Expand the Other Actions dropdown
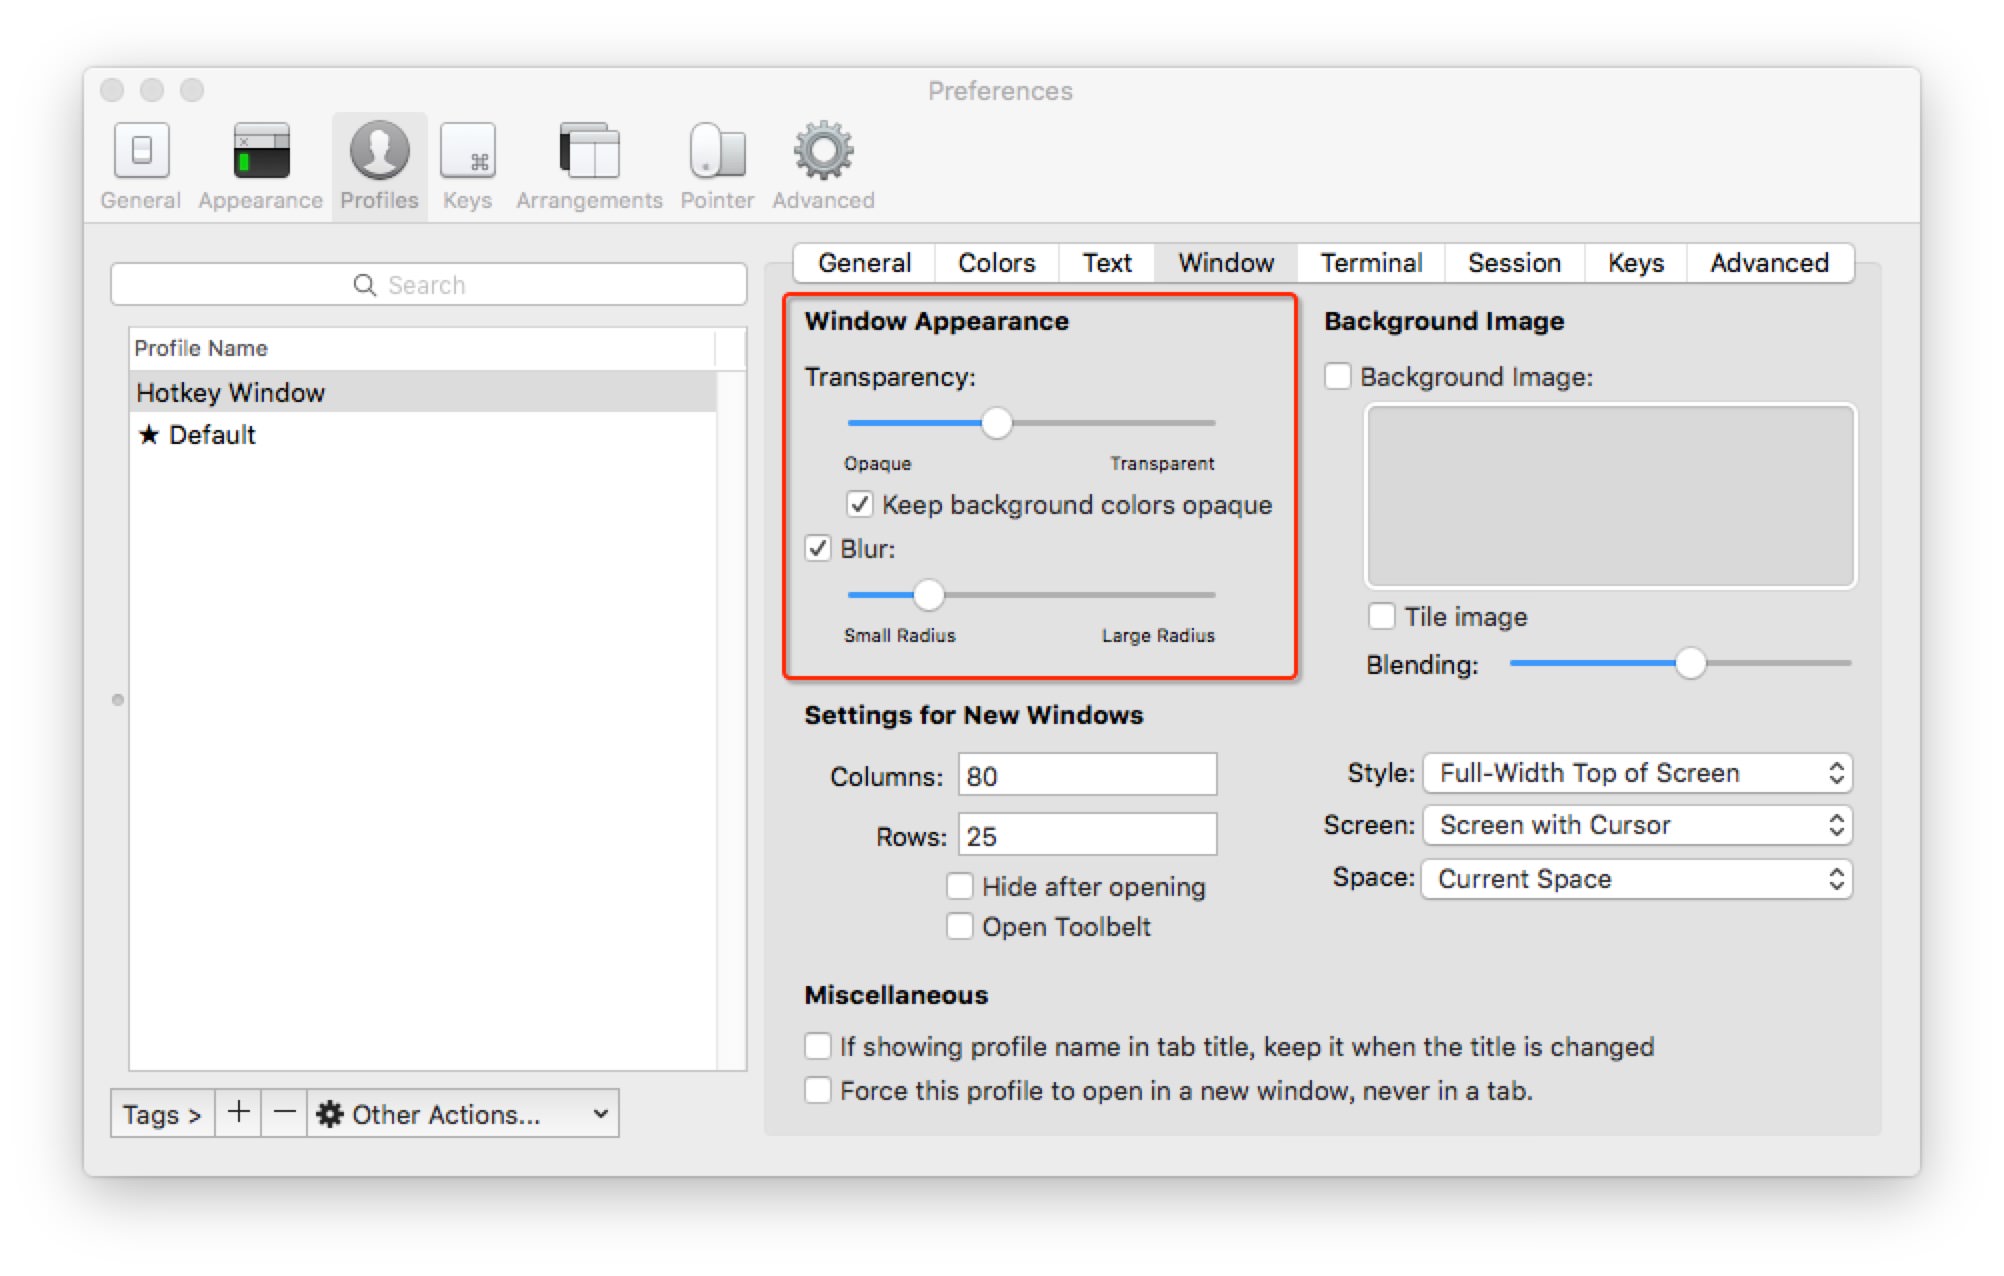 pyautogui.click(x=463, y=1114)
